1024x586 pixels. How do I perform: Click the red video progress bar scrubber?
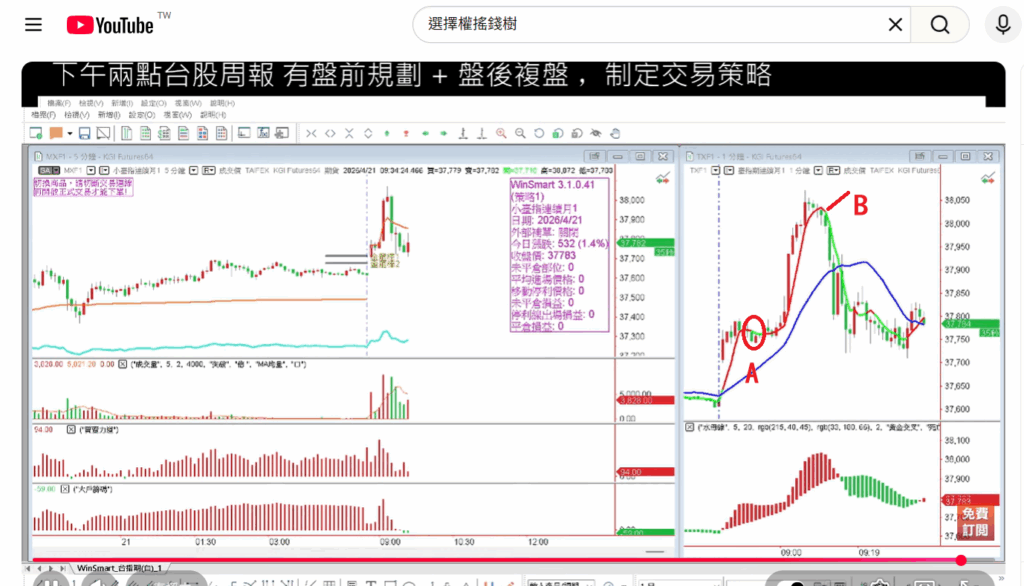pyautogui.click(x=961, y=560)
